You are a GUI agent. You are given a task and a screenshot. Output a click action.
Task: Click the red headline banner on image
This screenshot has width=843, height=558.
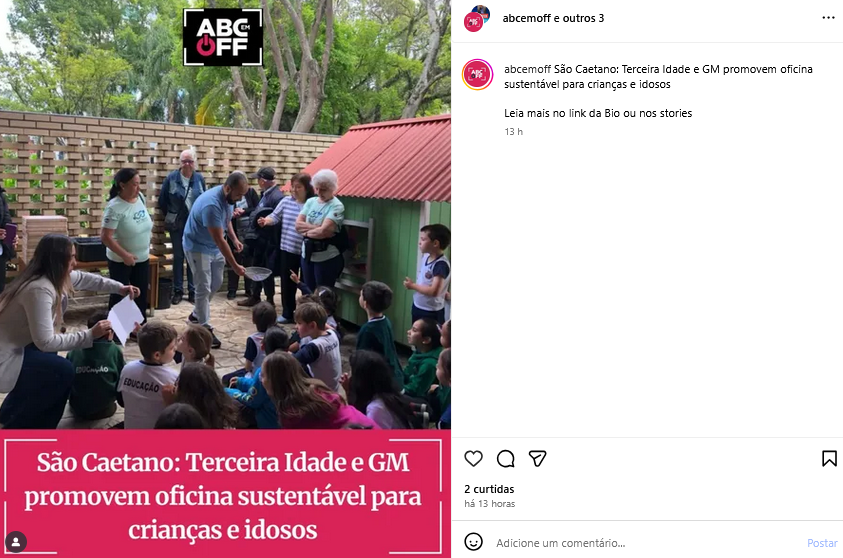point(225,493)
